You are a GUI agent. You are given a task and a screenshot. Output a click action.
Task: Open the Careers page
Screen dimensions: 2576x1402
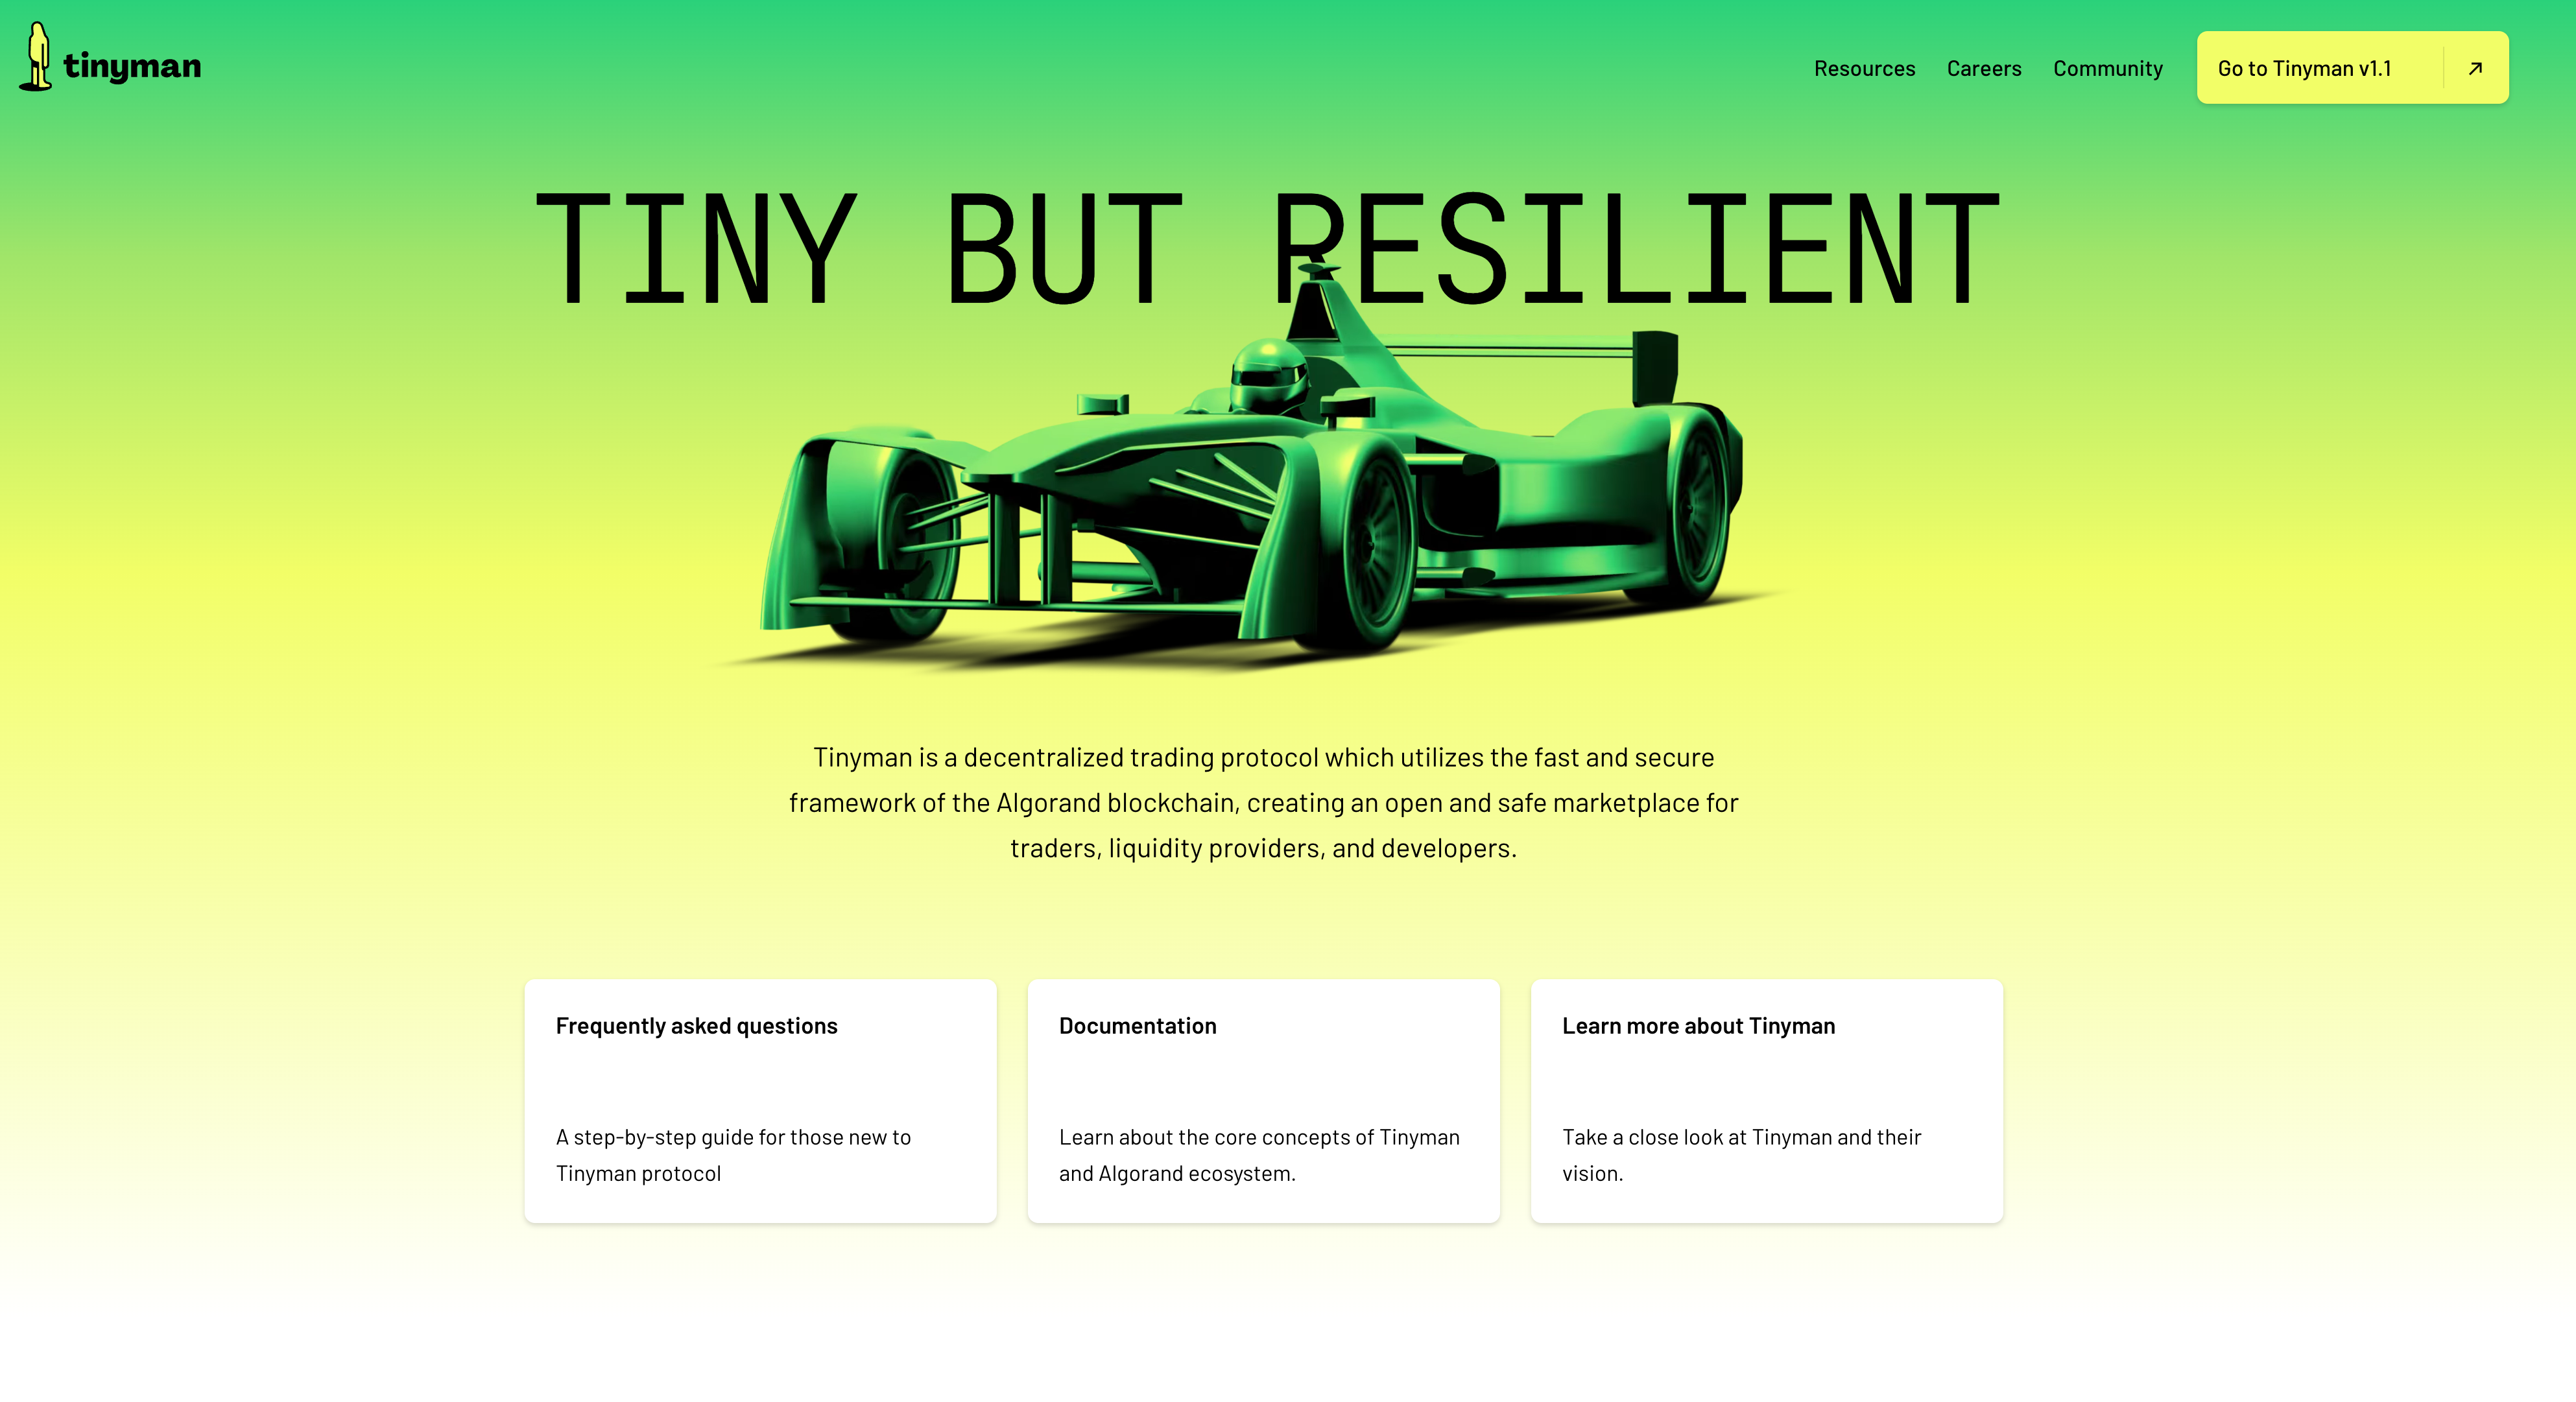point(1984,68)
